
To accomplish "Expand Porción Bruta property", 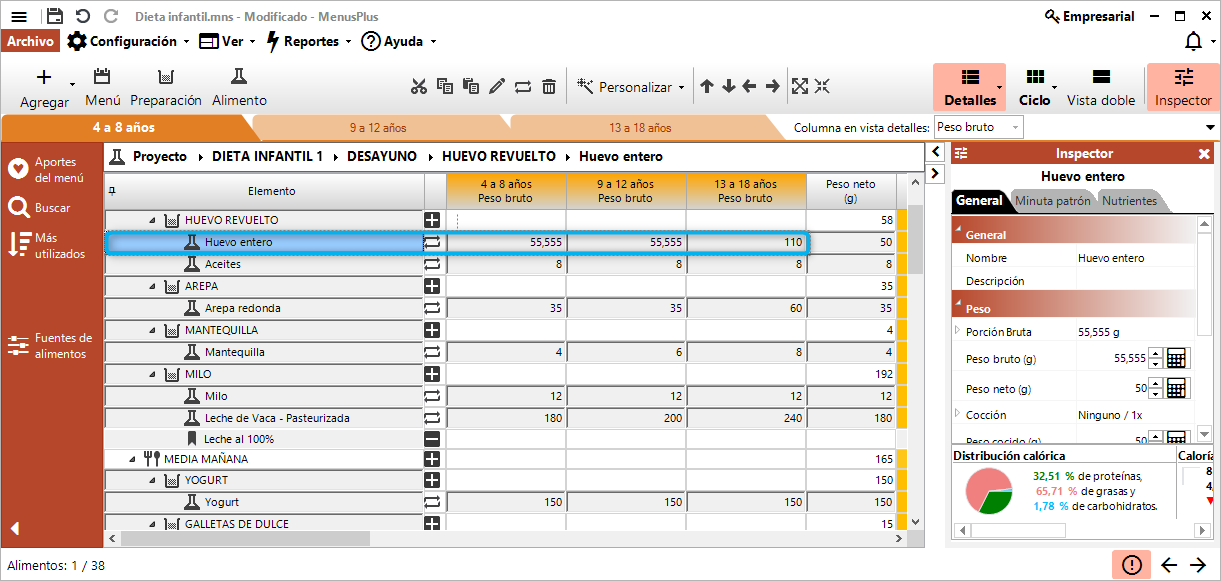I will tap(958, 331).
